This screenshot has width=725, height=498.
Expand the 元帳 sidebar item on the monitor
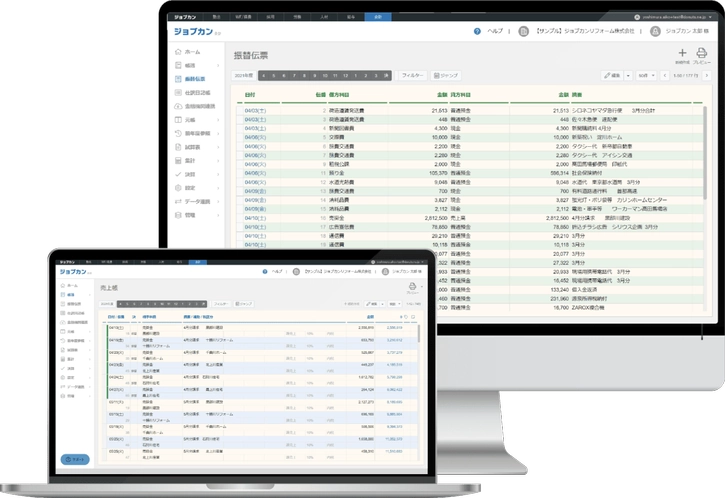point(218,120)
